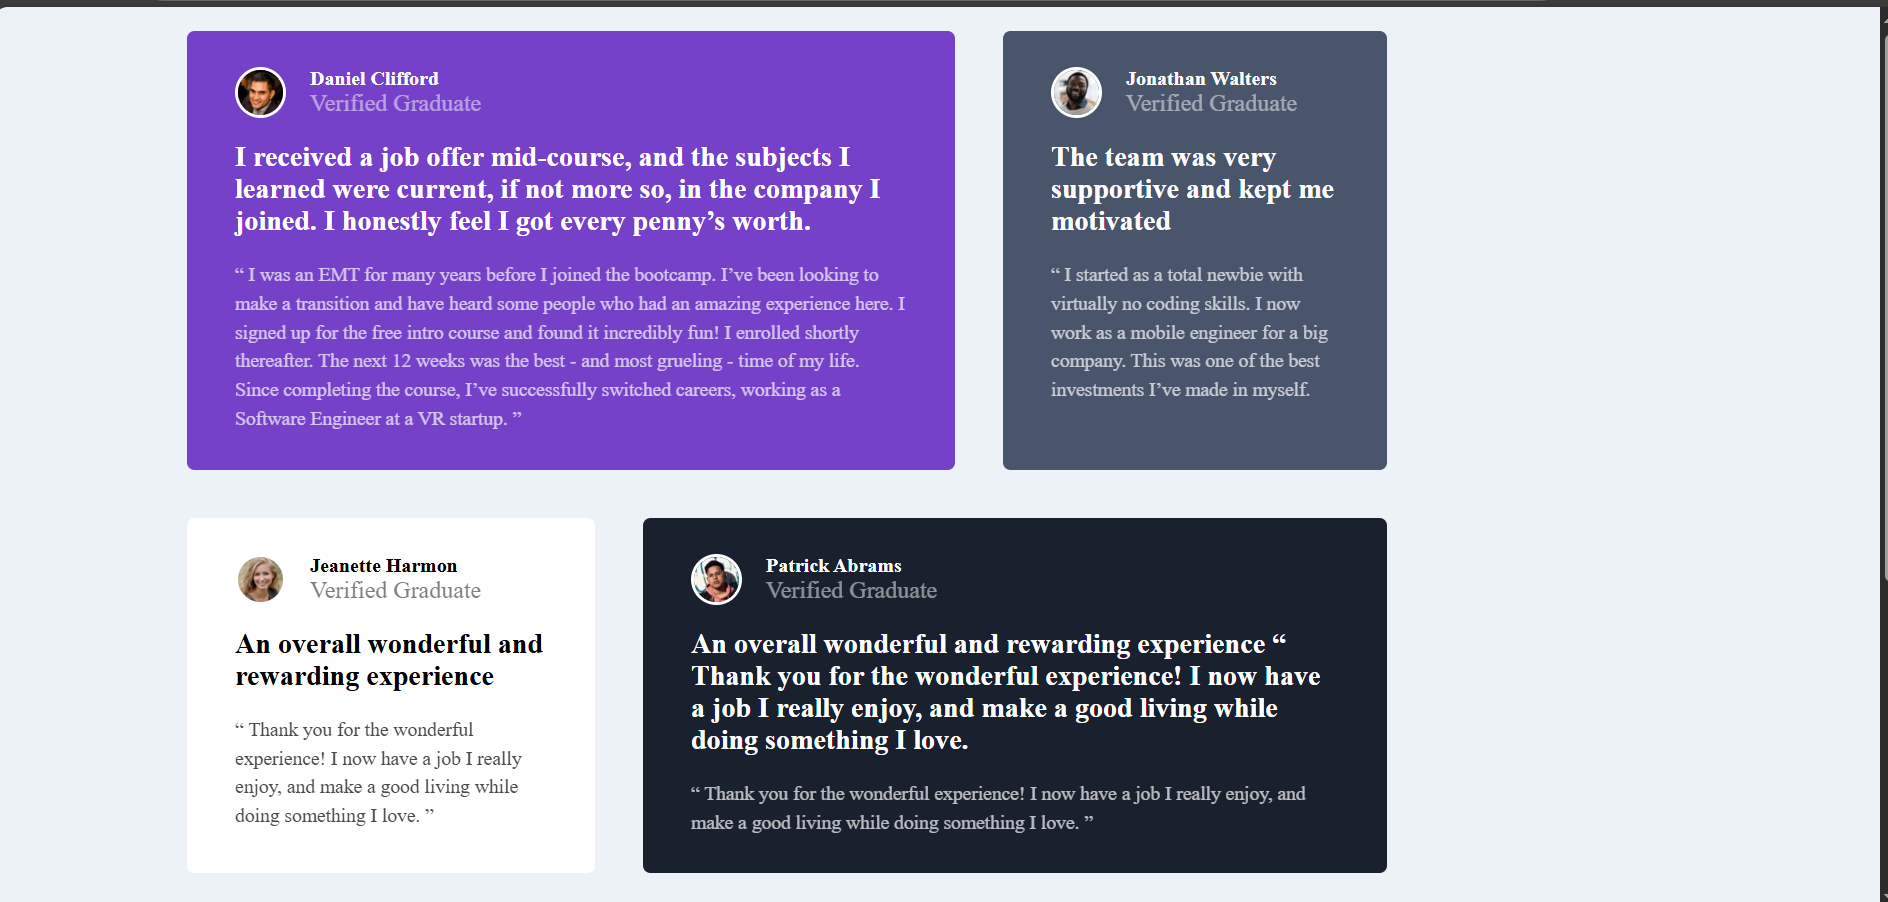Click Jeanette Harmon's avatar image

(x=260, y=579)
